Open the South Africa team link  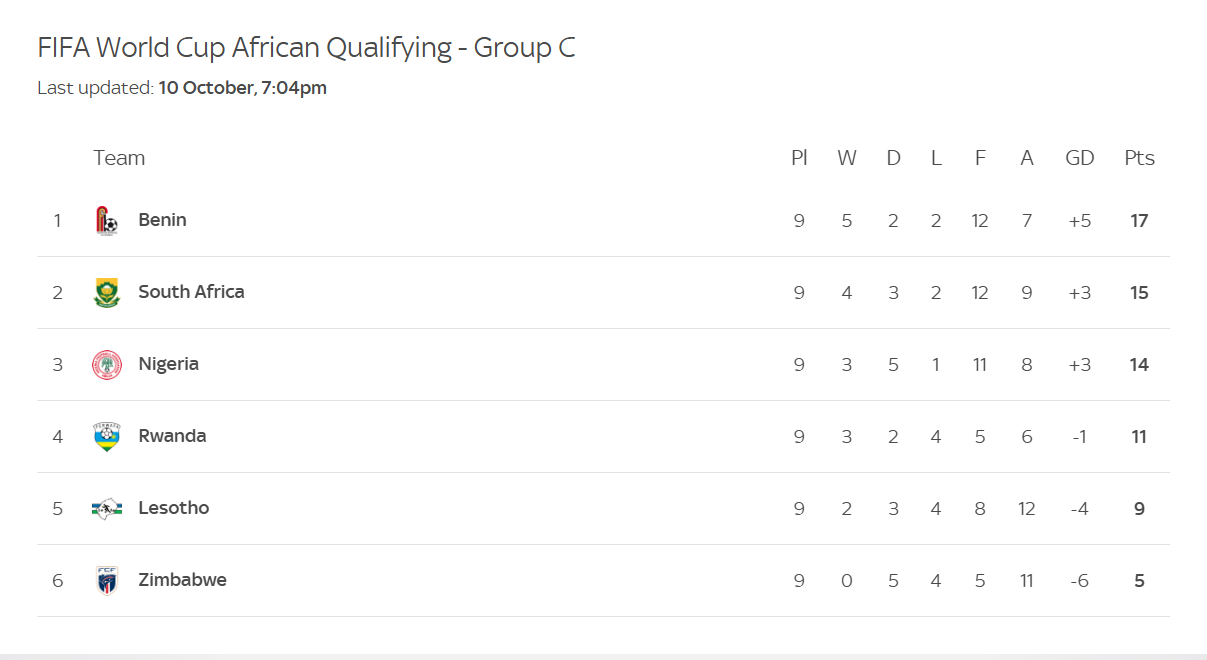point(191,292)
